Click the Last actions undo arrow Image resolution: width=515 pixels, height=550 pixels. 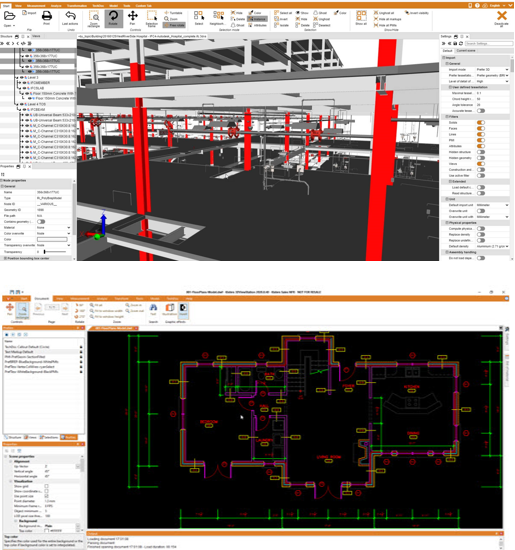[71, 16]
